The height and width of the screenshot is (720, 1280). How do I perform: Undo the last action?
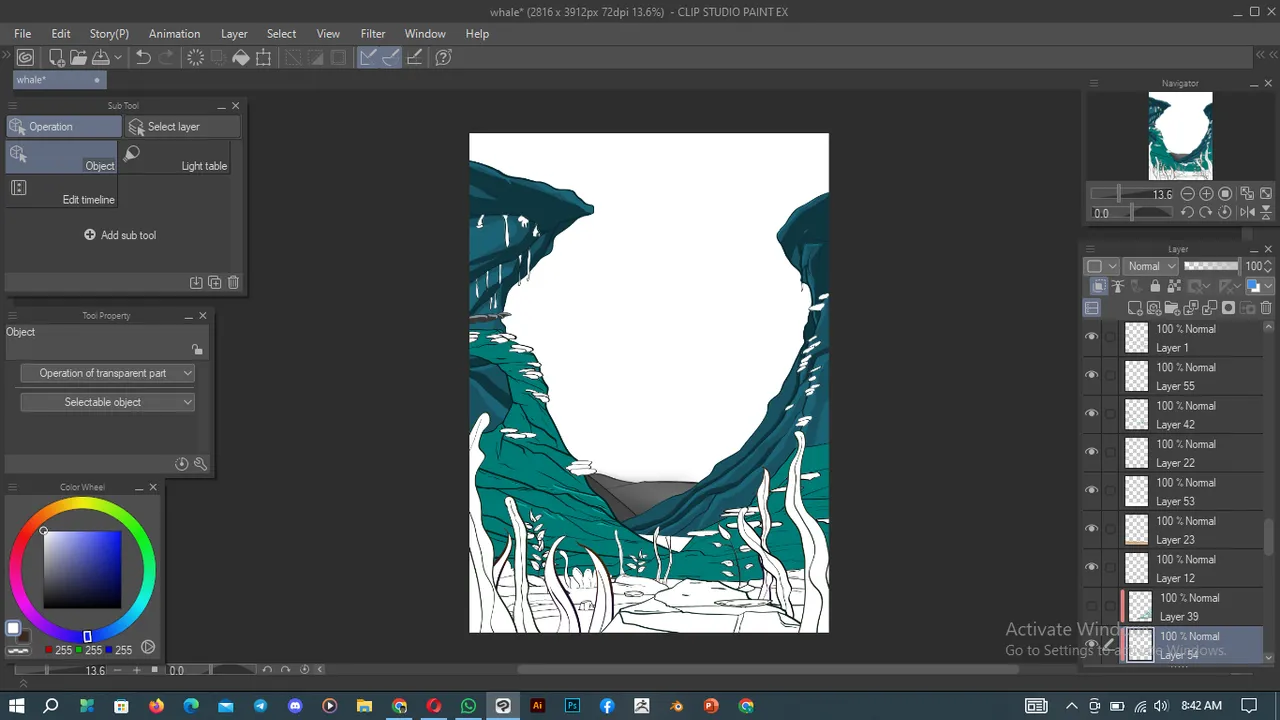coord(144,58)
